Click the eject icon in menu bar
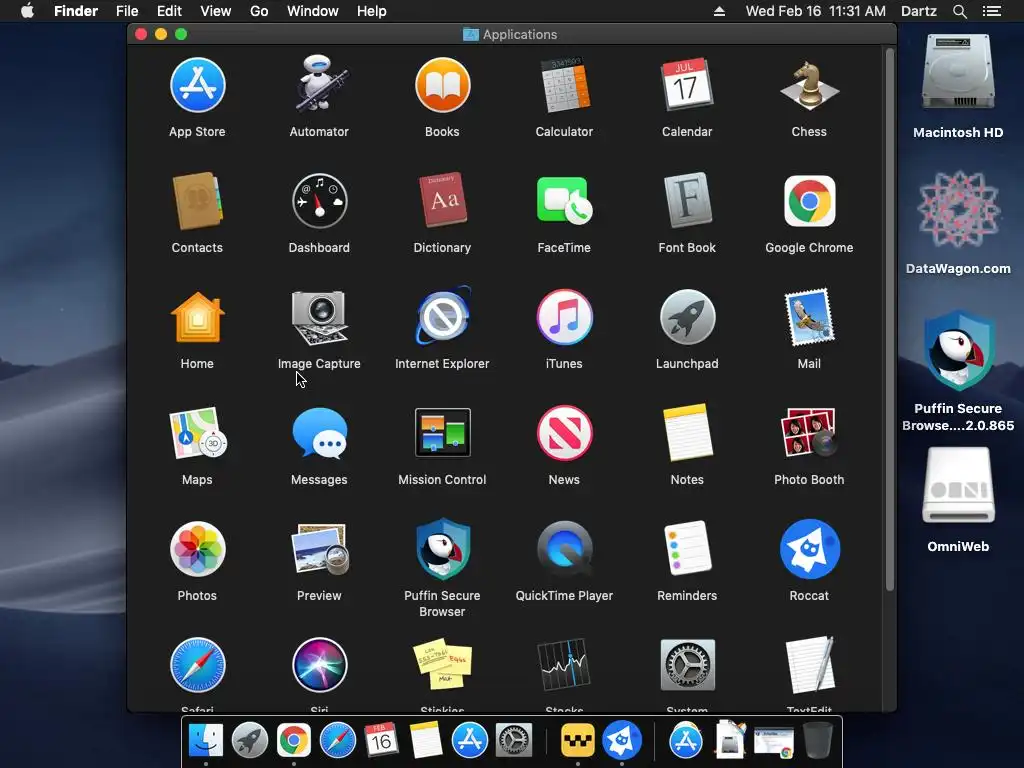1024x768 pixels. (x=719, y=11)
